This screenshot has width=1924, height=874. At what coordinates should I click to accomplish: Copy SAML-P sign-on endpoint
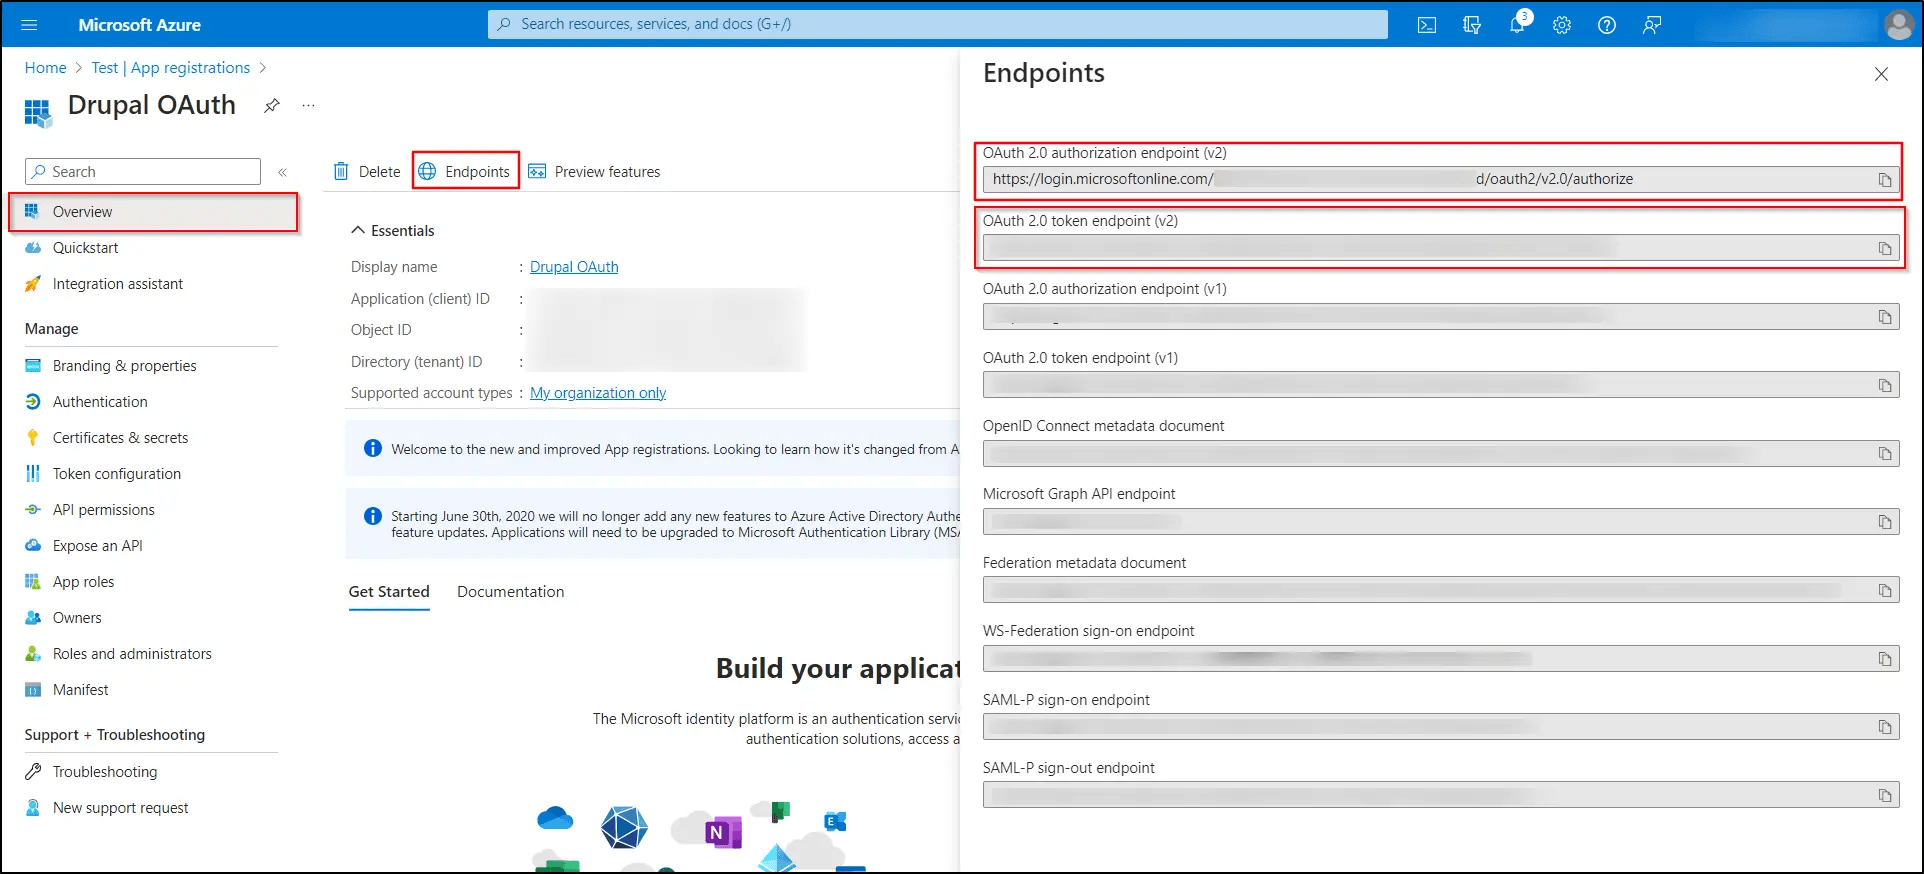(x=1885, y=727)
